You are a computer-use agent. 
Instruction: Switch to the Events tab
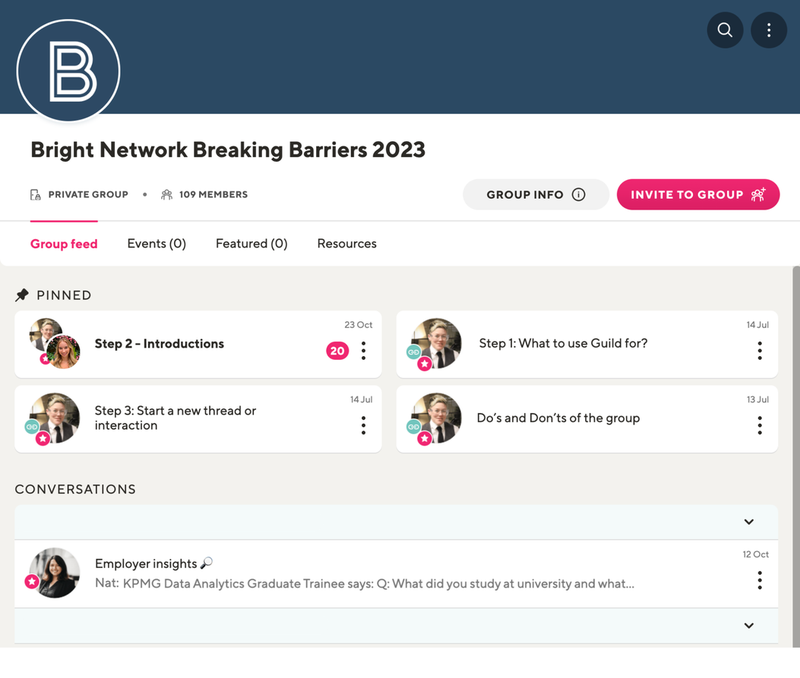click(x=156, y=243)
